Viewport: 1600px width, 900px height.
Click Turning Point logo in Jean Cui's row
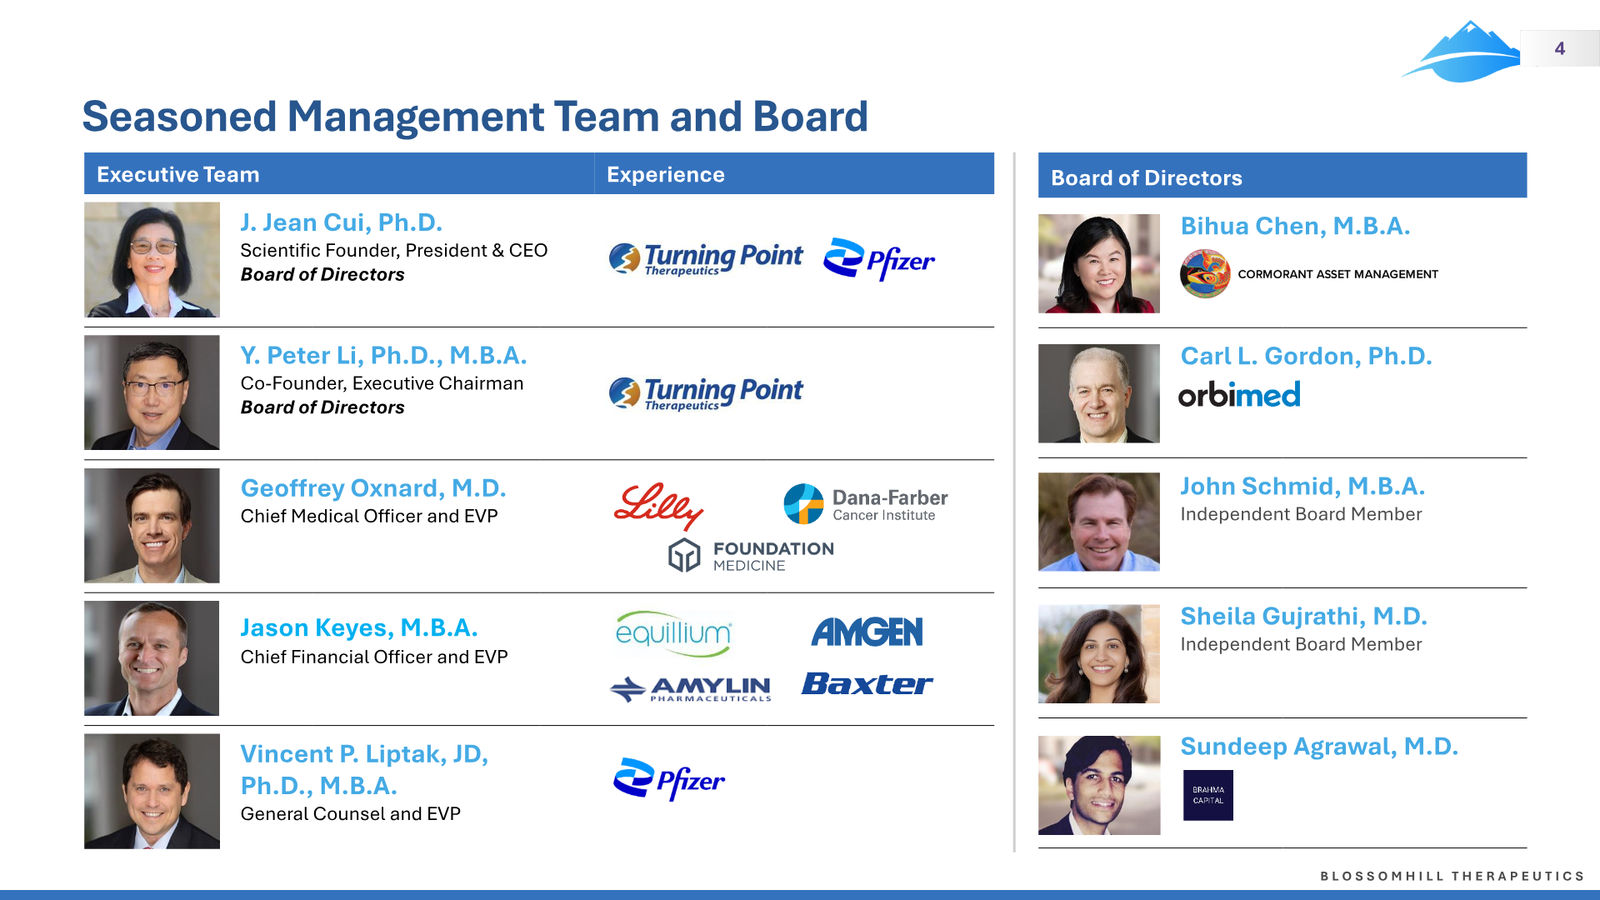(x=705, y=259)
